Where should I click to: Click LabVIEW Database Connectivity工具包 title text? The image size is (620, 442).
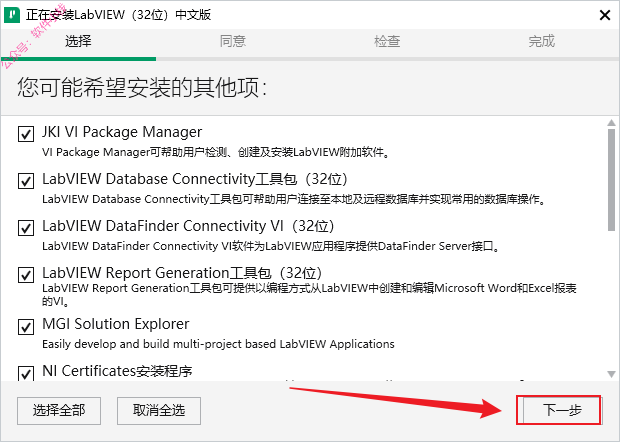pos(195,179)
